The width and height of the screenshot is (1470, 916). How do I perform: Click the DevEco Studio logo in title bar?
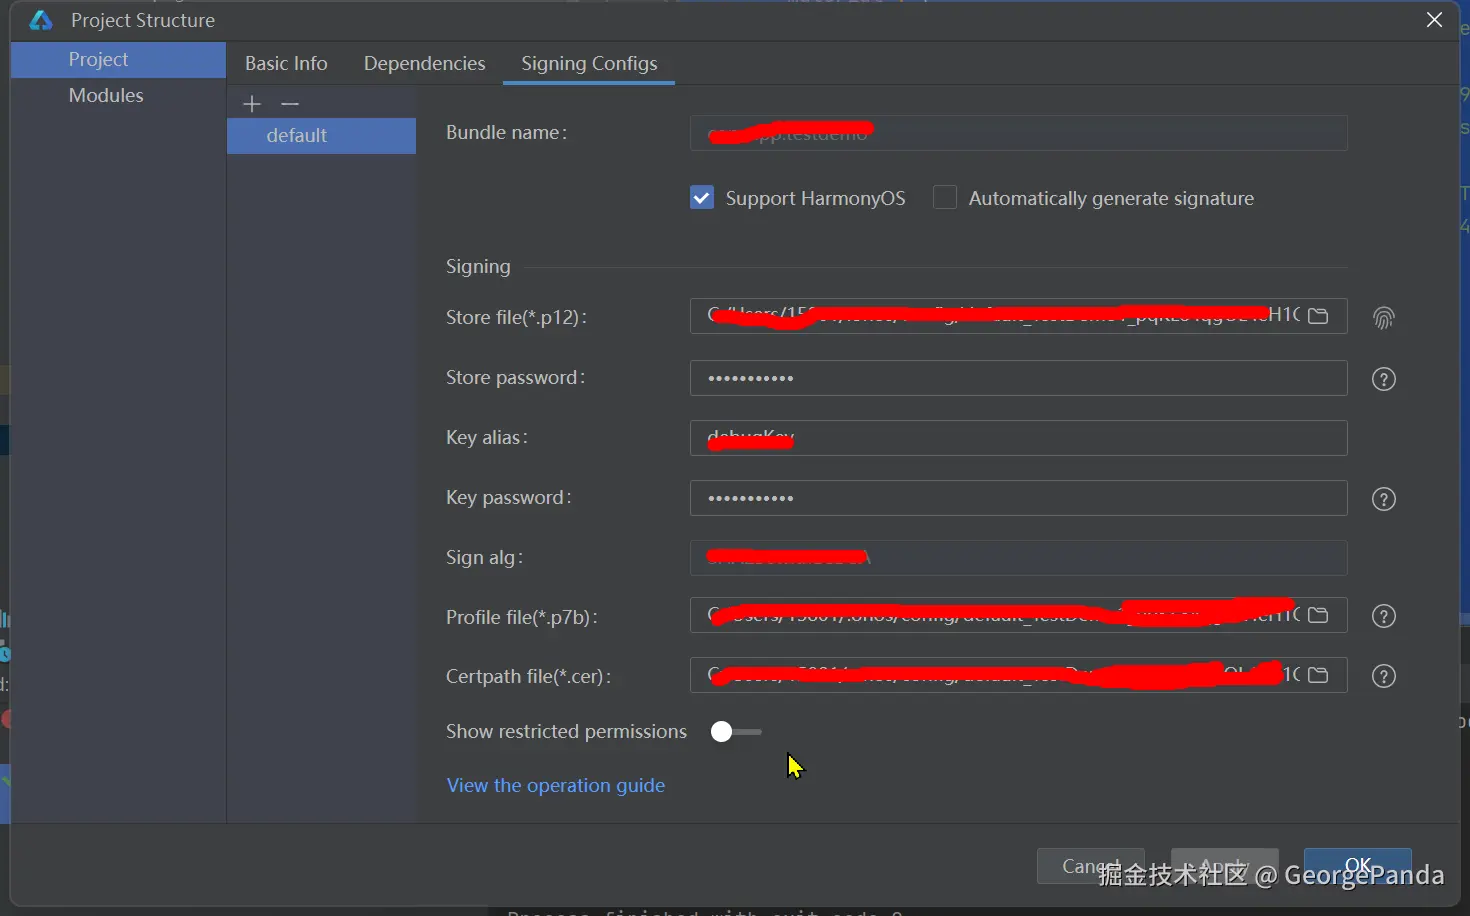(x=41, y=20)
